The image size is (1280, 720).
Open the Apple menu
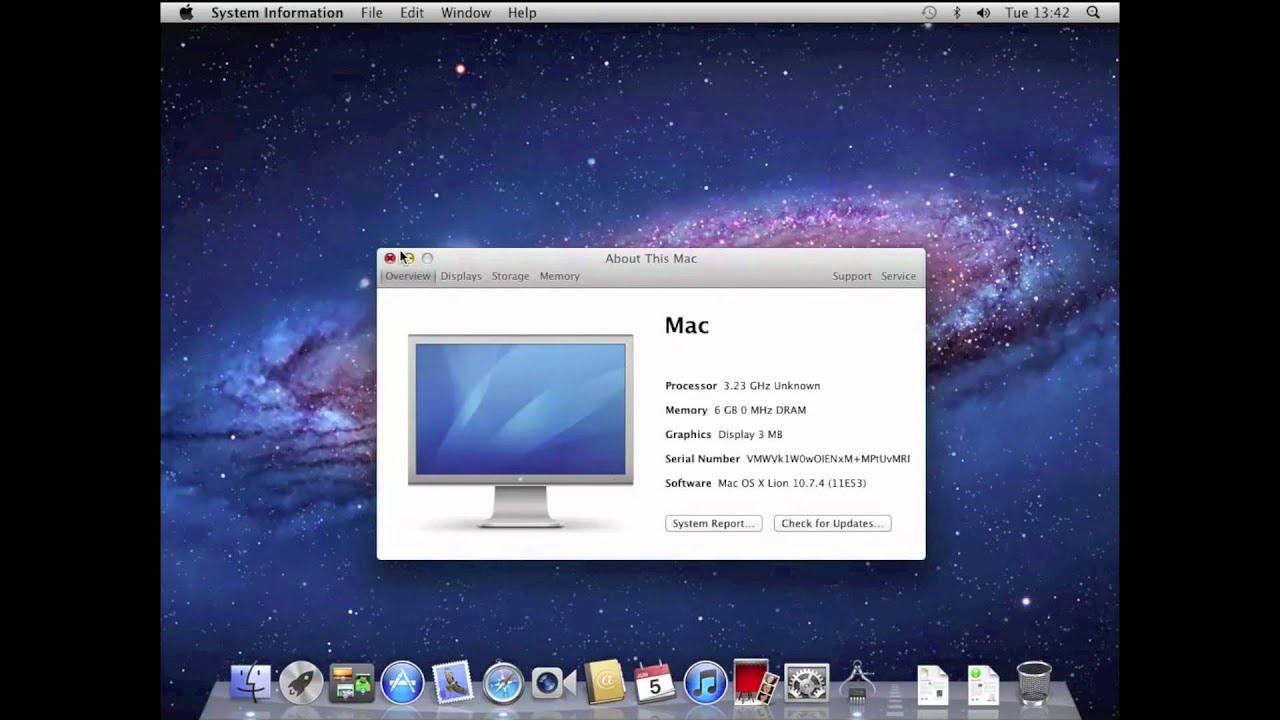pos(186,13)
